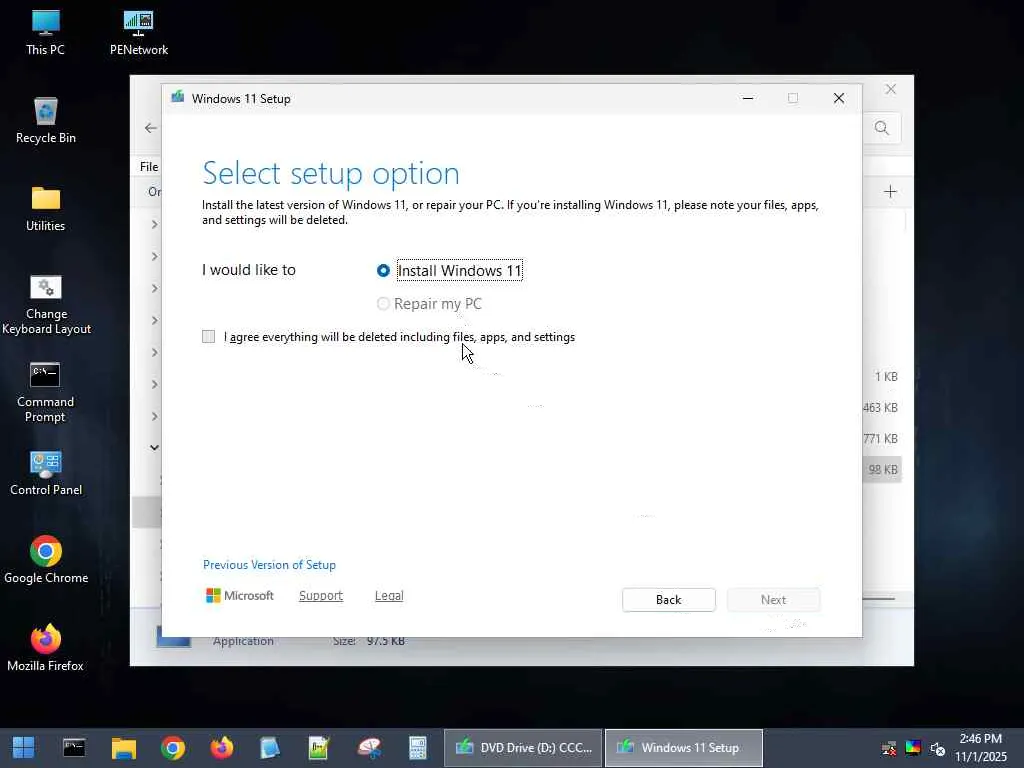Open the green chart taskbar icon
Image resolution: width=1024 pixels, height=768 pixels.
pos(319,748)
